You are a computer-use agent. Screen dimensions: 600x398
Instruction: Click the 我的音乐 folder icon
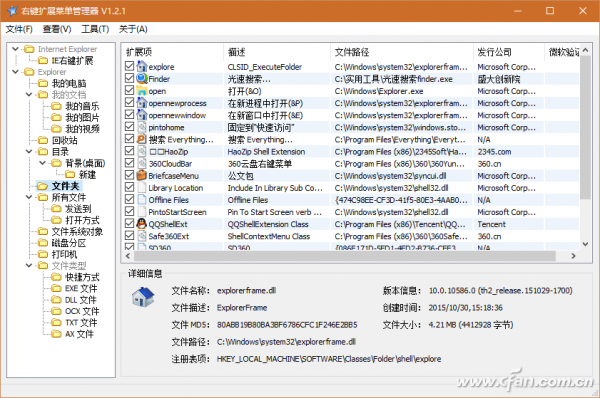tap(57, 106)
